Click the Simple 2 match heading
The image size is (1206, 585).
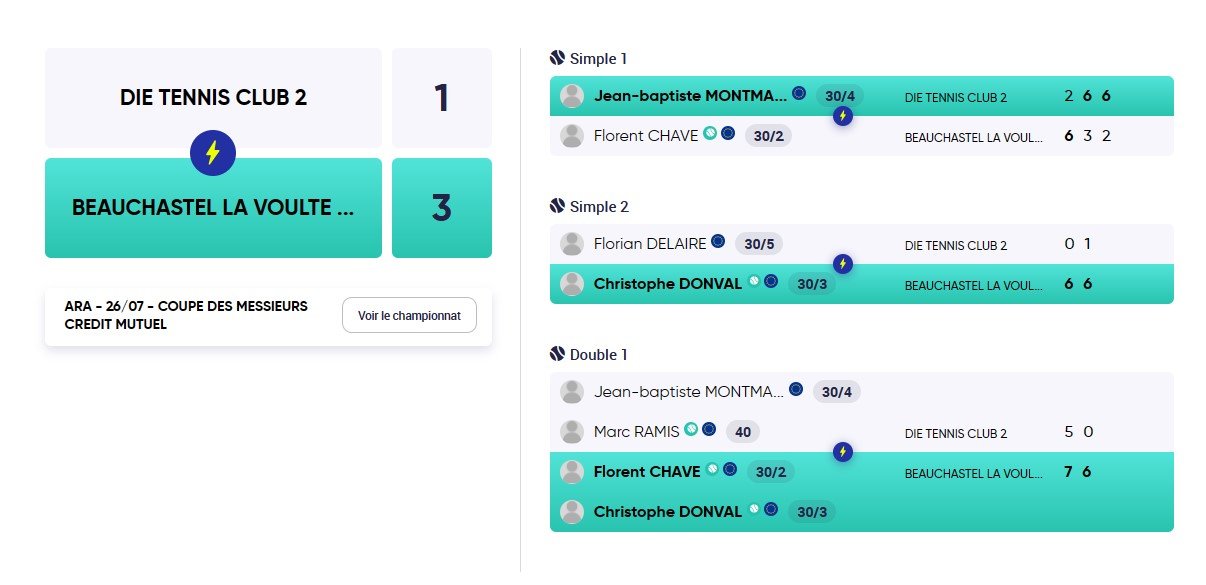(599, 207)
